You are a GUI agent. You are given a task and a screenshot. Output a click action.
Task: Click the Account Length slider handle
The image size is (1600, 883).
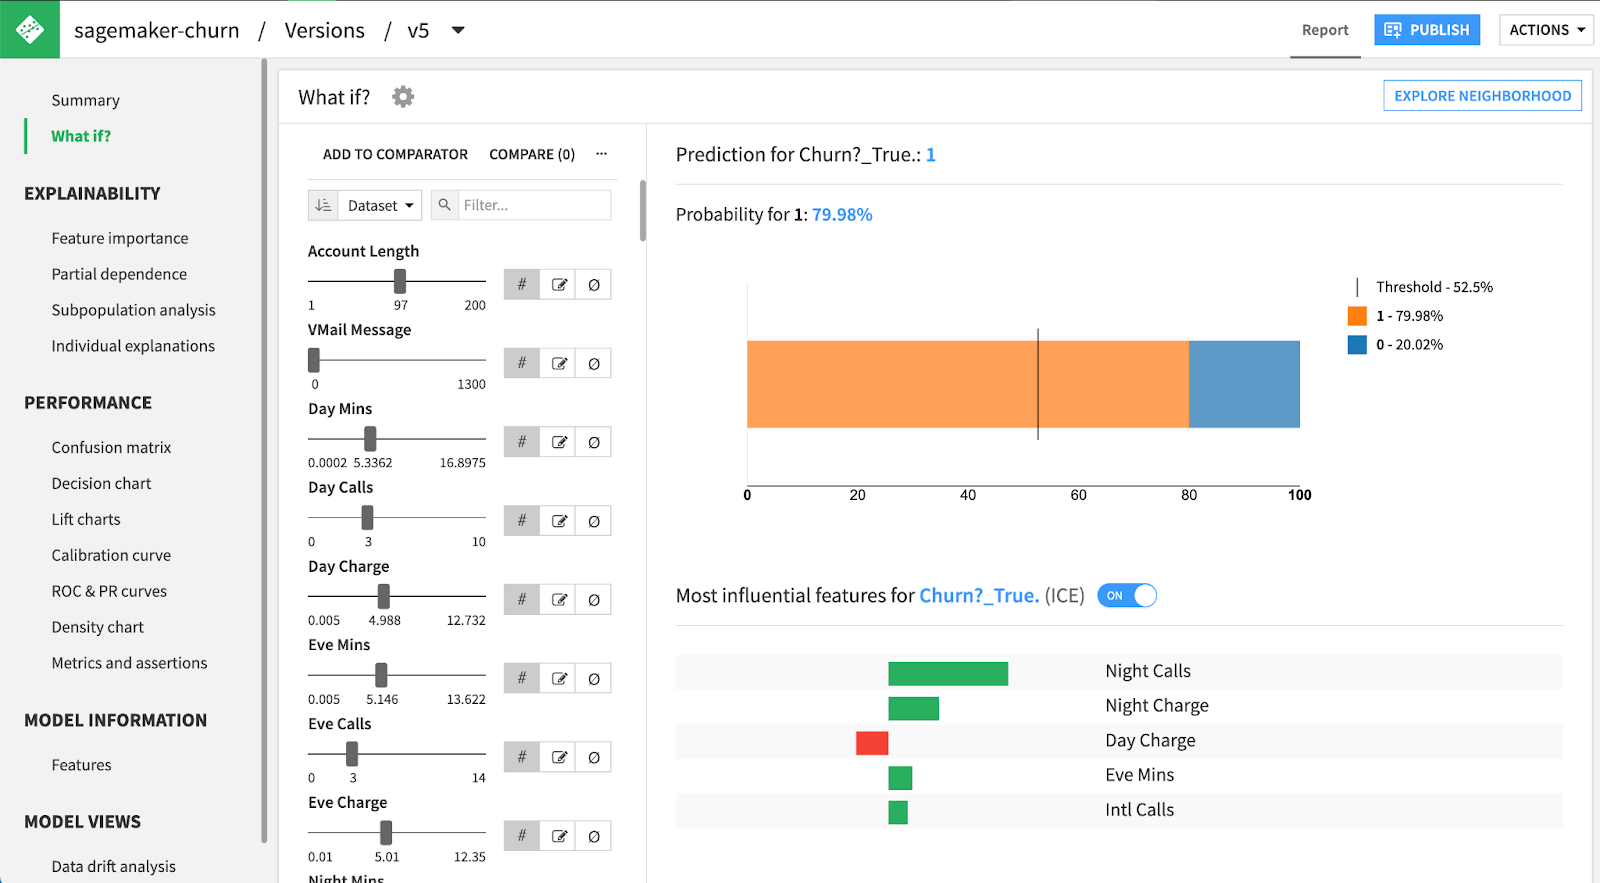tap(400, 281)
